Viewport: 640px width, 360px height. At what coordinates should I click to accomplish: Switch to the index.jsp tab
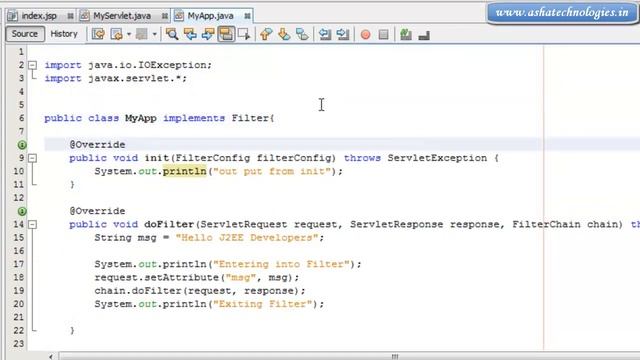coord(39,16)
